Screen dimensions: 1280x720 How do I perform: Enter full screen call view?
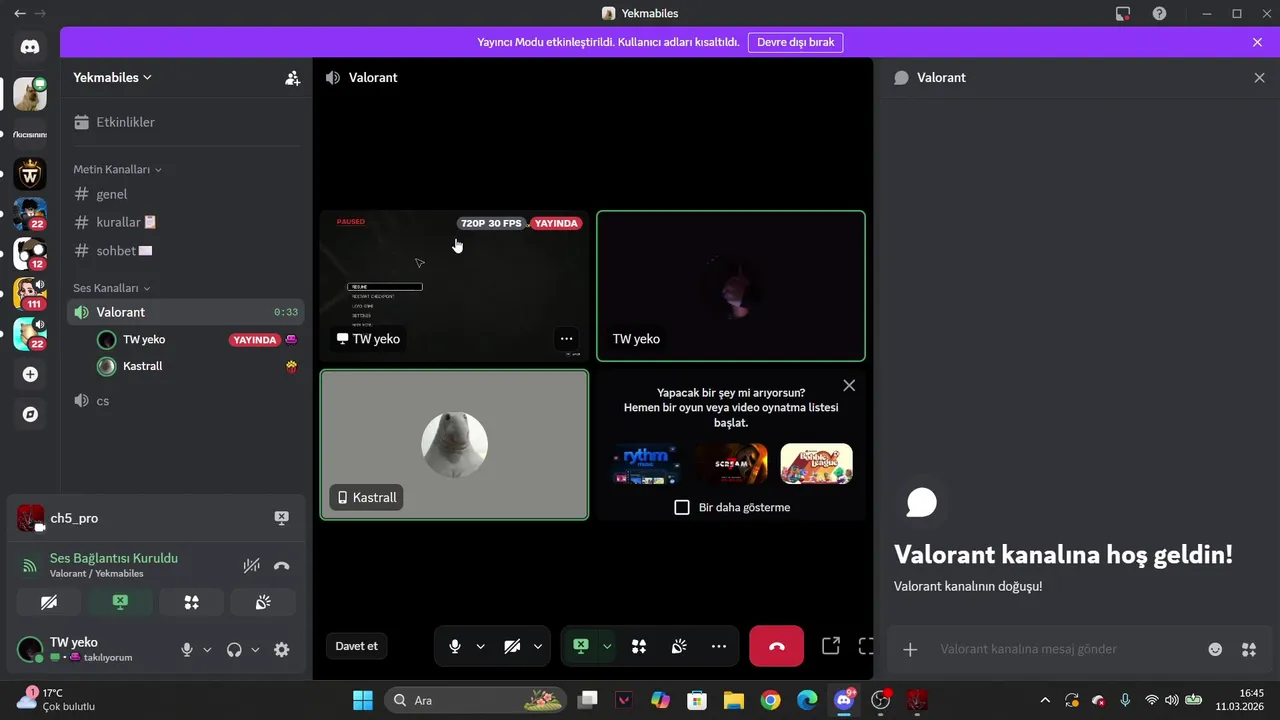[866, 646]
